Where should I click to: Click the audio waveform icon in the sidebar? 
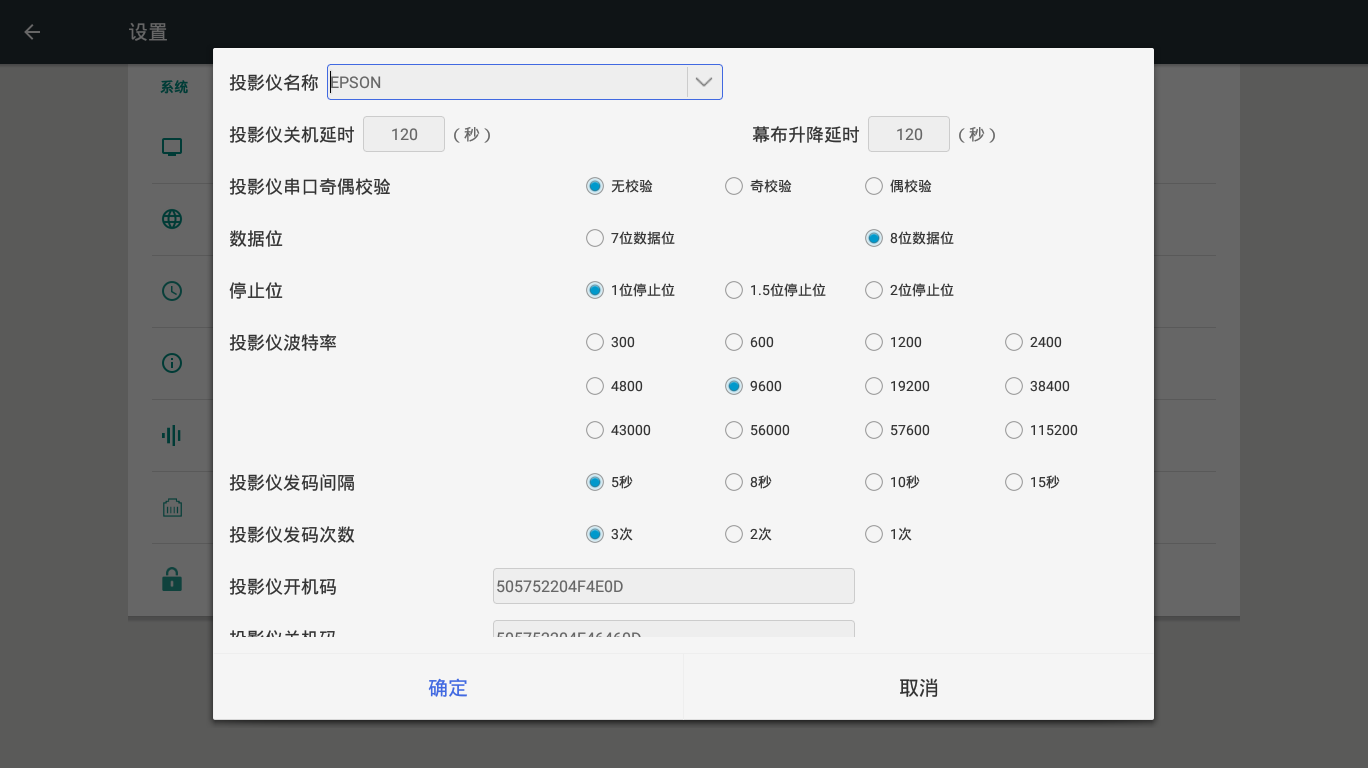(172, 435)
